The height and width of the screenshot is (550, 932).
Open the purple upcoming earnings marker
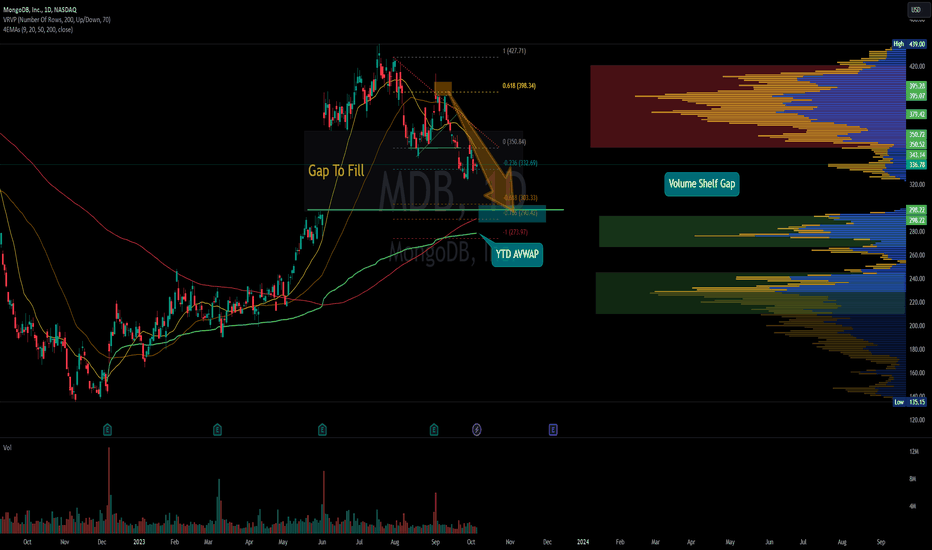[553, 429]
